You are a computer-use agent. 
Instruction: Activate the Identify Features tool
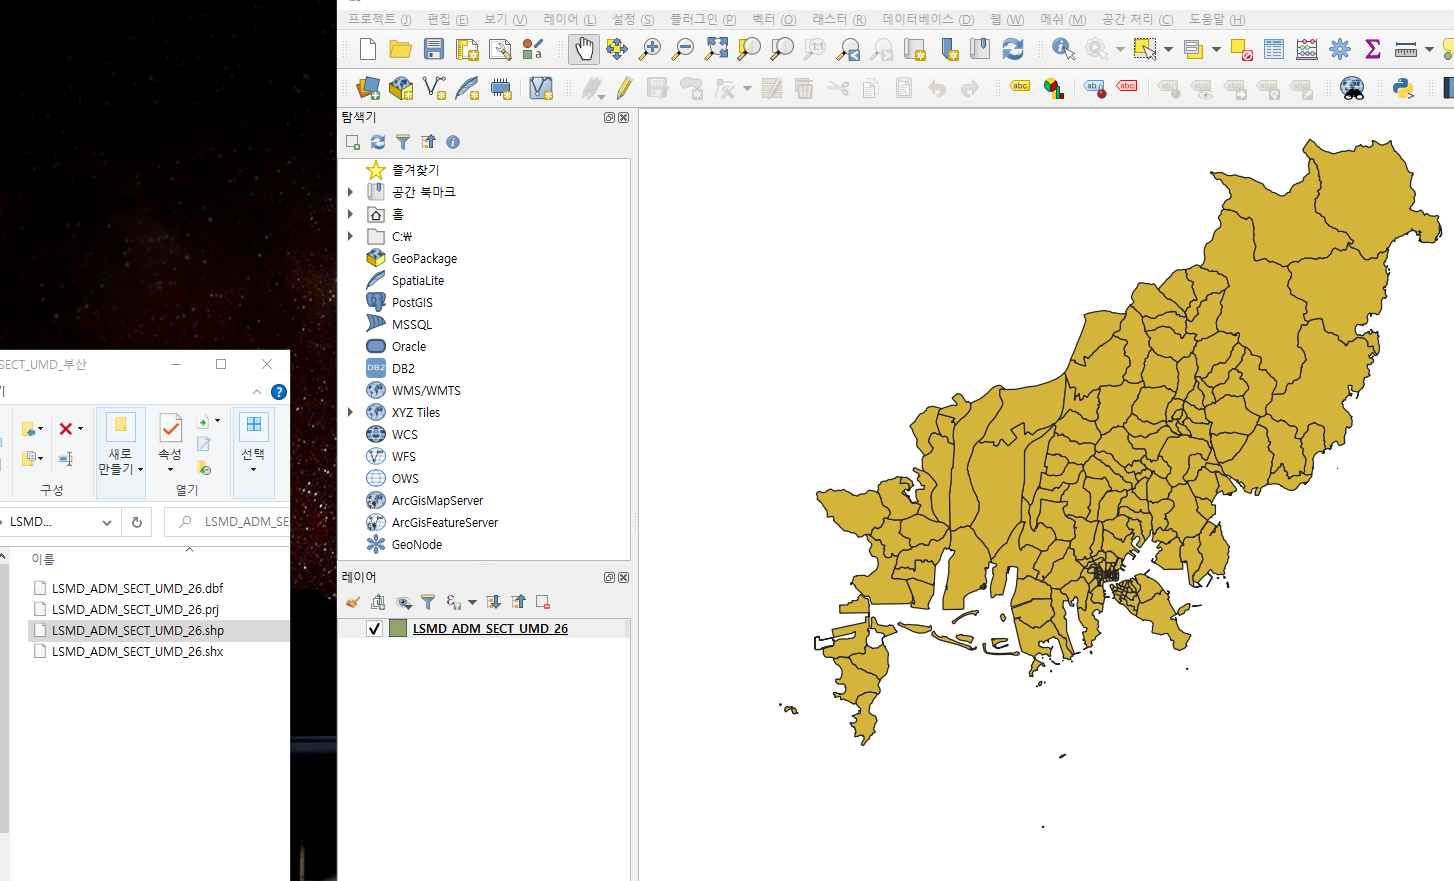[1064, 49]
